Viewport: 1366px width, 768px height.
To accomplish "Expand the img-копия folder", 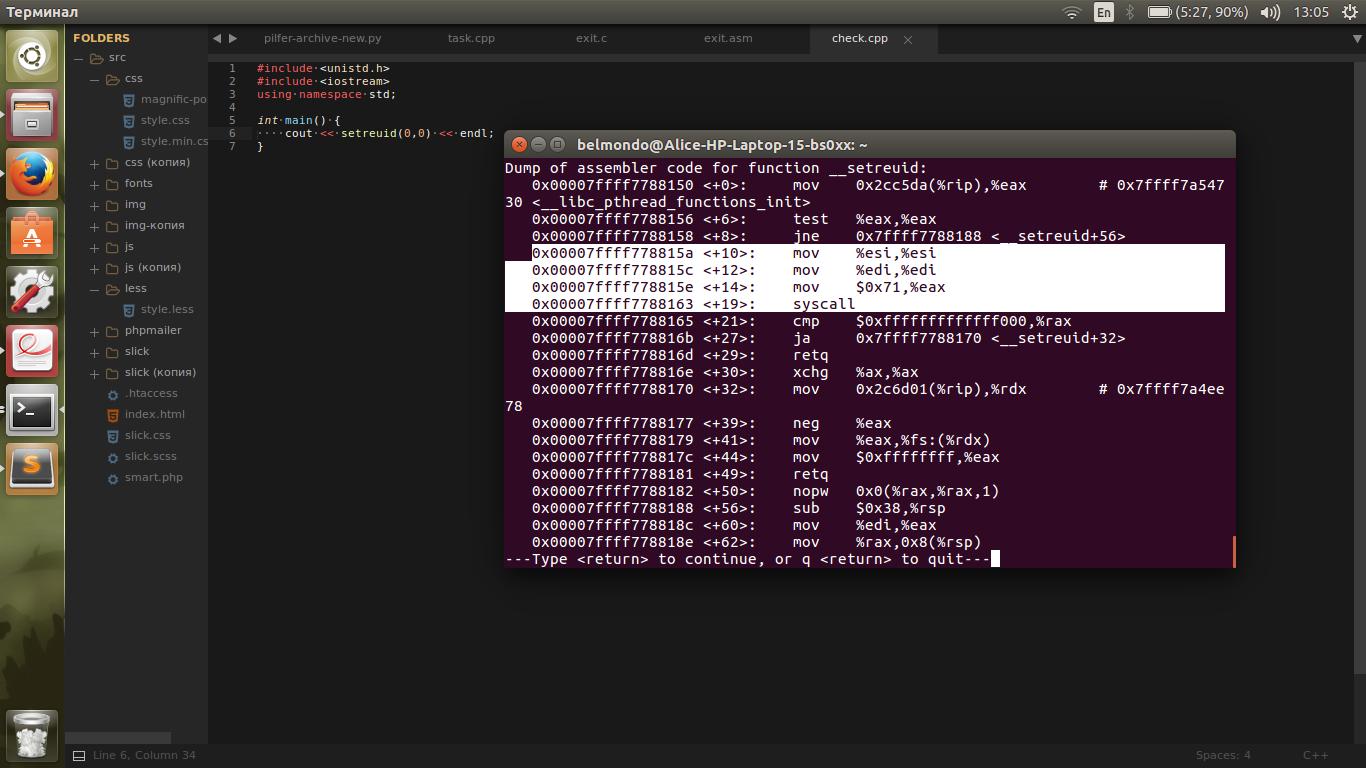I will [94, 226].
